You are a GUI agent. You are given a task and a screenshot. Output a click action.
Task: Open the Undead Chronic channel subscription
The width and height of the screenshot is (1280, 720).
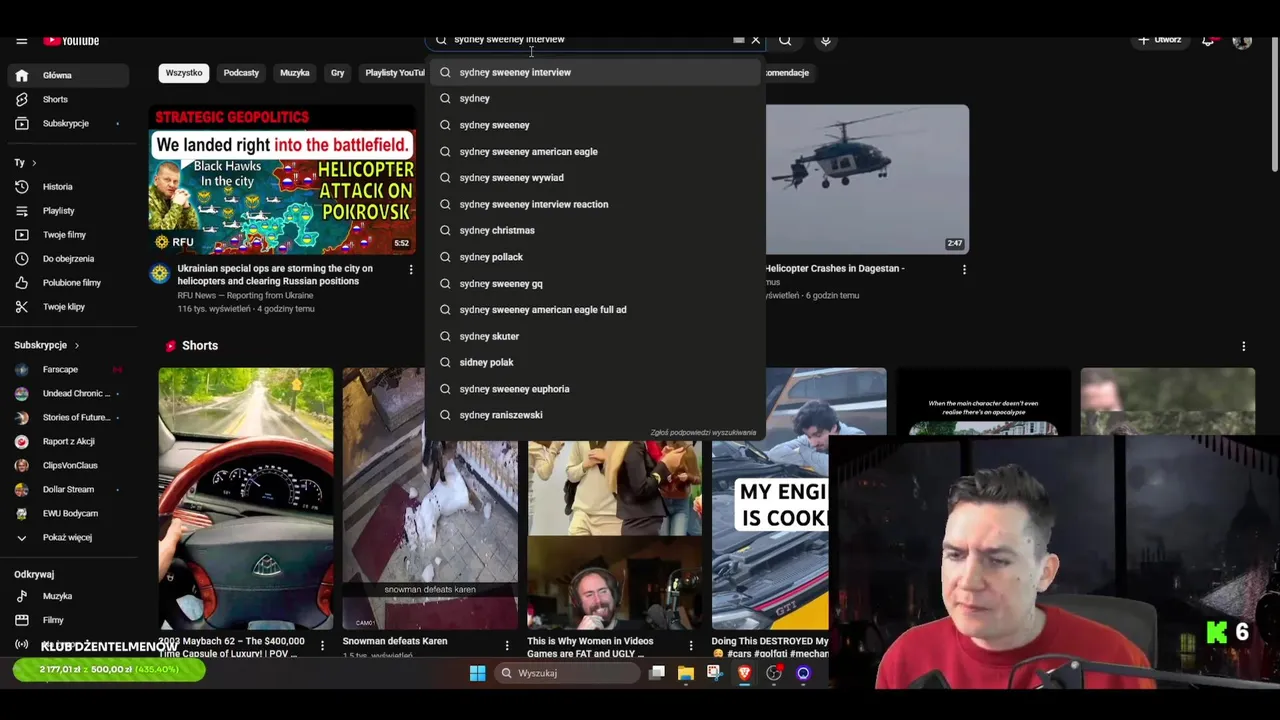[68, 393]
